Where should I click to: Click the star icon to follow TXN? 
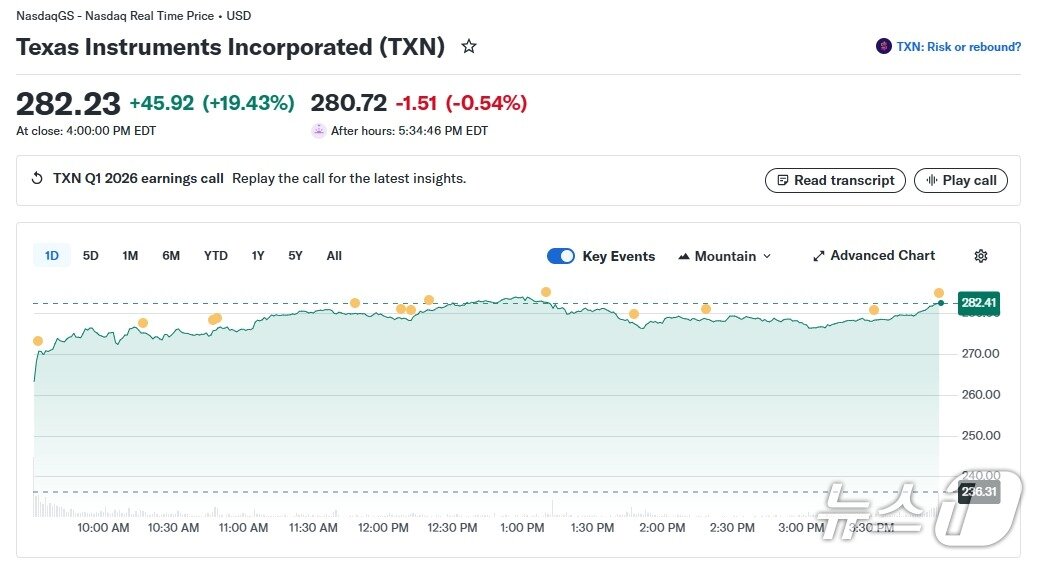[468, 47]
